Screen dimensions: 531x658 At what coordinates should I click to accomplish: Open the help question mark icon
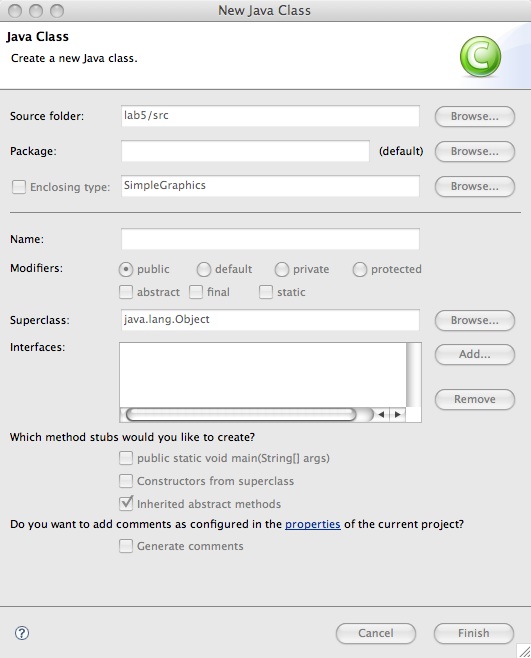point(22,633)
